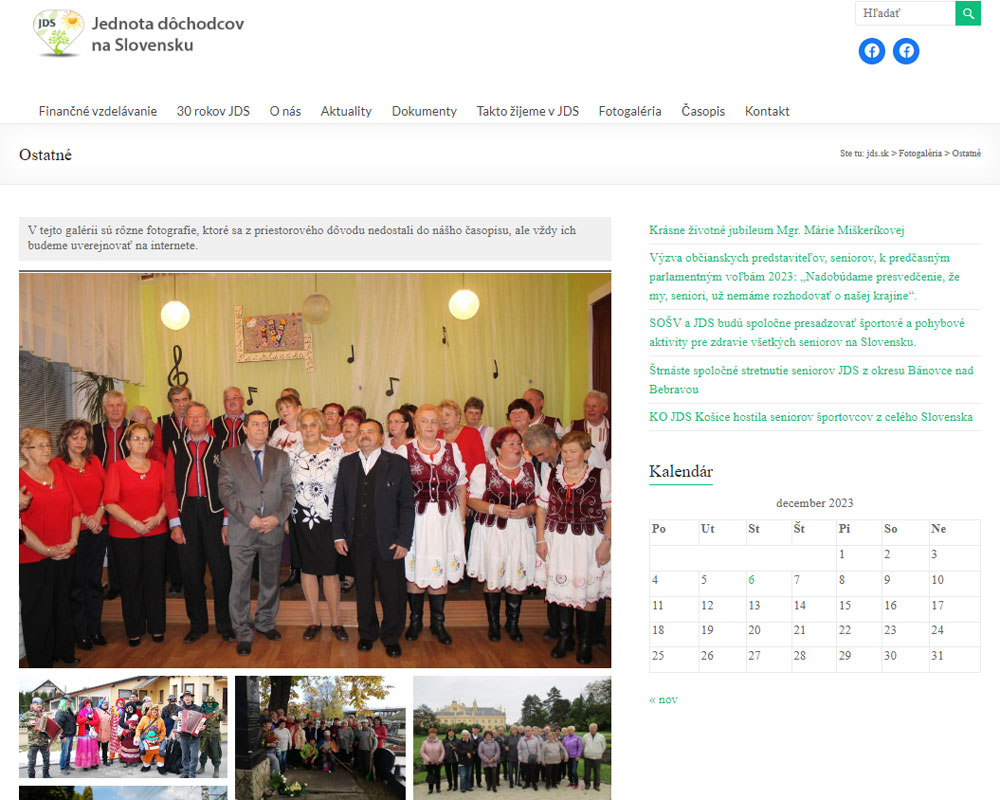The height and width of the screenshot is (800, 1000).
Task: Click the green search magnifier button
Action: click(968, 13)
